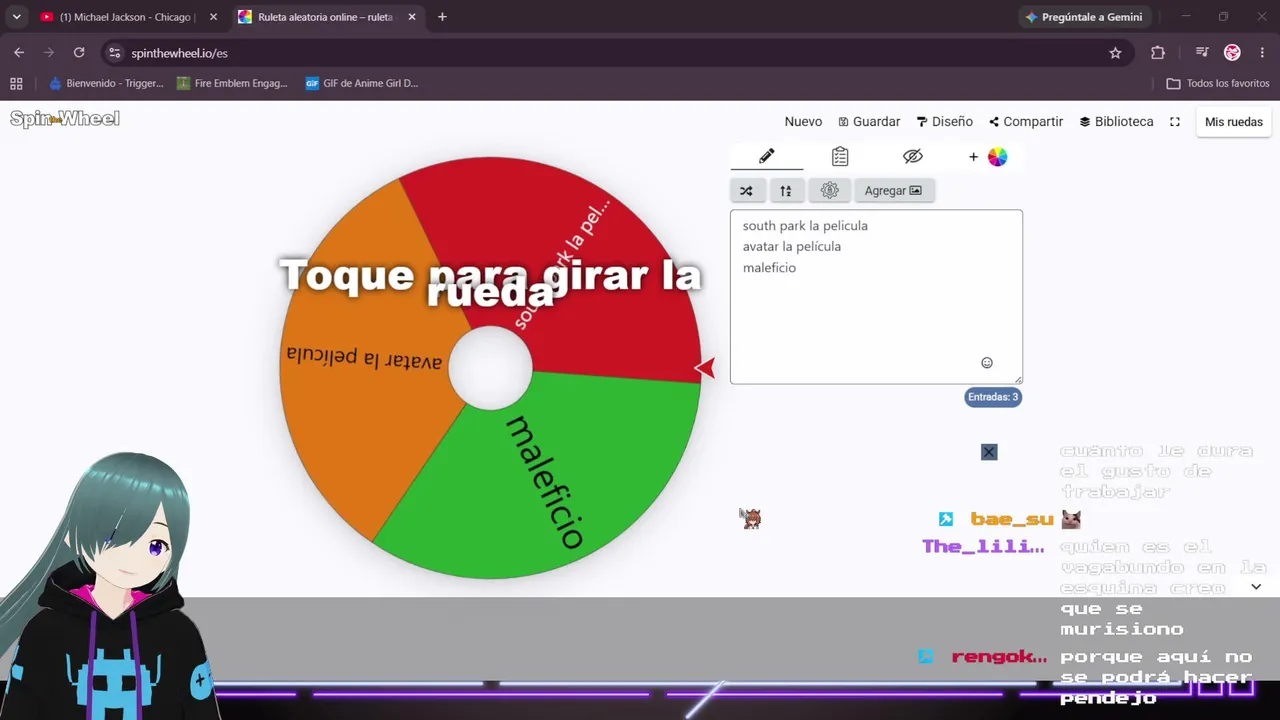The width and height of the screenshot is (1280, 720).
Task: Click the 'maleficio' entry line
Action: (769, 268)
